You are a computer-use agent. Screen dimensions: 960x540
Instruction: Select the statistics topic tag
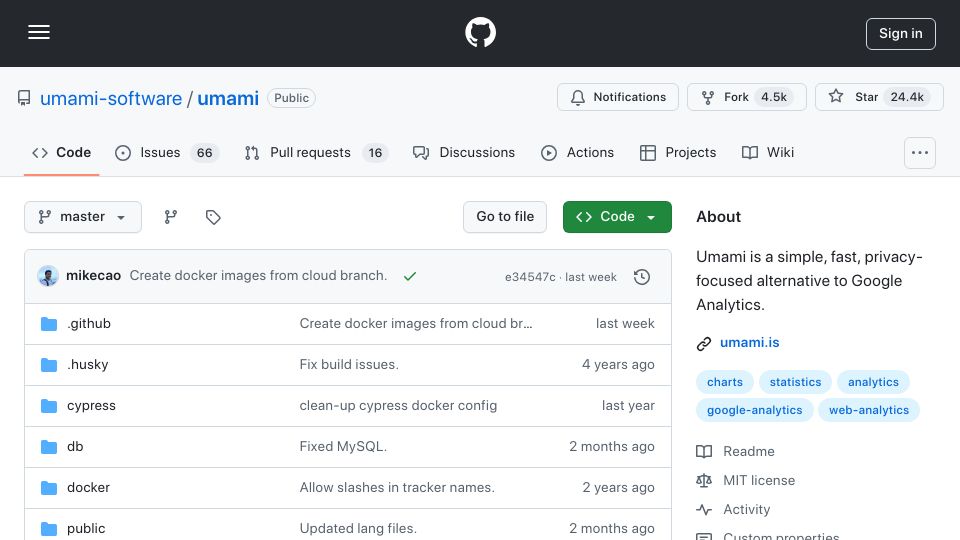click(795, 382)
